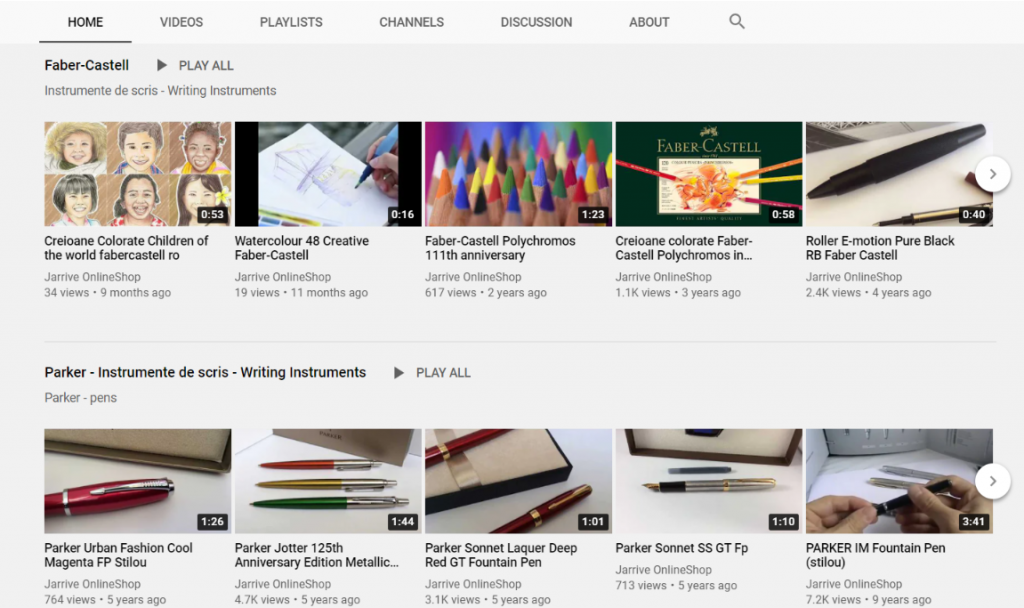Switch to the HOME tab
Screen dimensions: 1024x608
pyautogui.click(x=86, y=22)
